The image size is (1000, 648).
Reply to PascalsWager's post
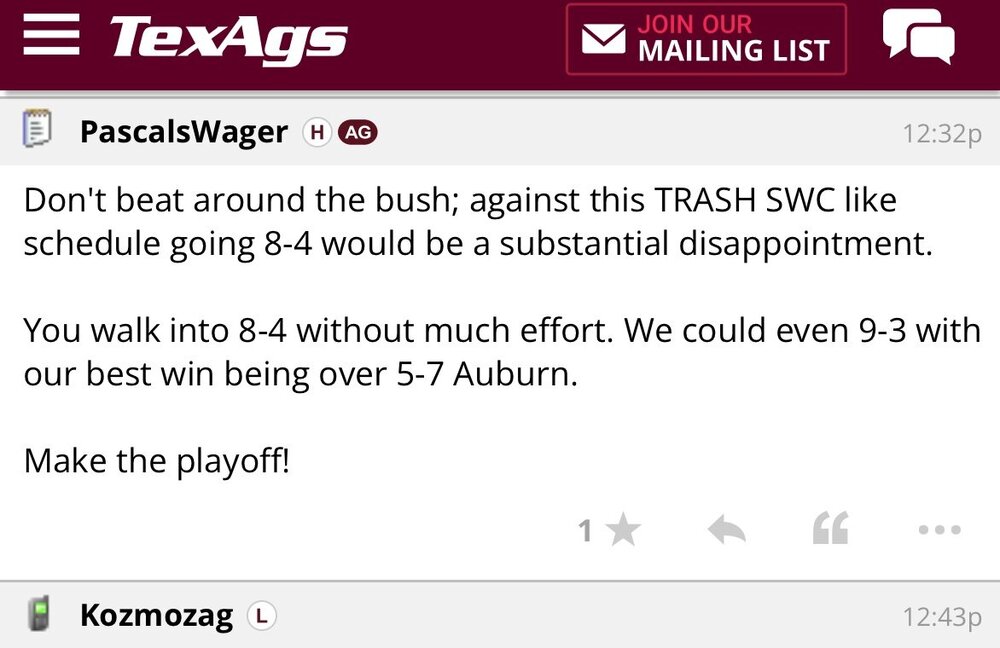coord(727,531)
